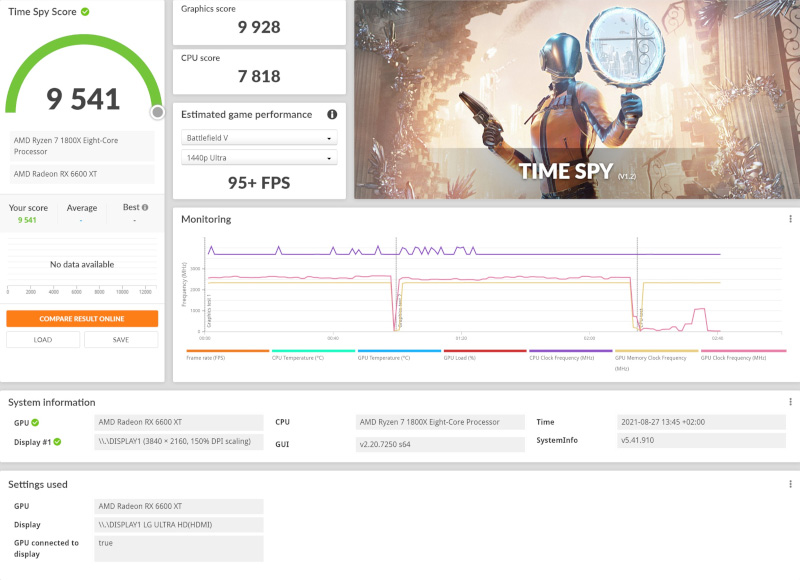Click Your score value 9 541 in green
The height and width of the screenshot is (580, 800).
tap(27, 220)
